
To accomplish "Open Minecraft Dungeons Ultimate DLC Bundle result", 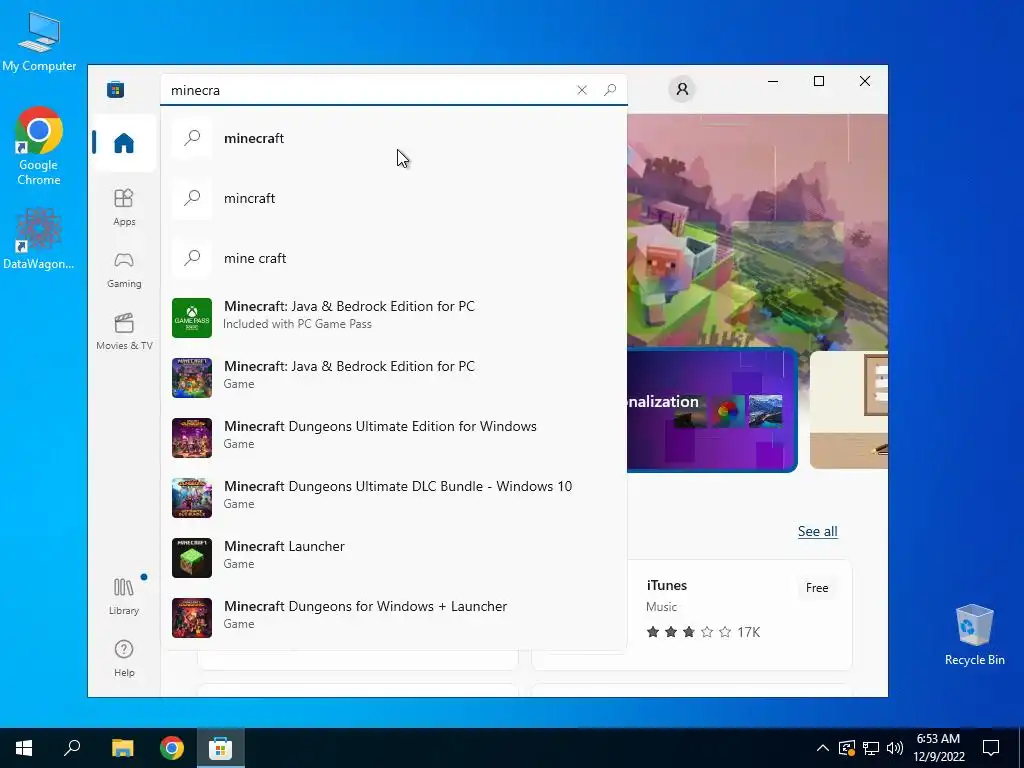I will 394,498.
